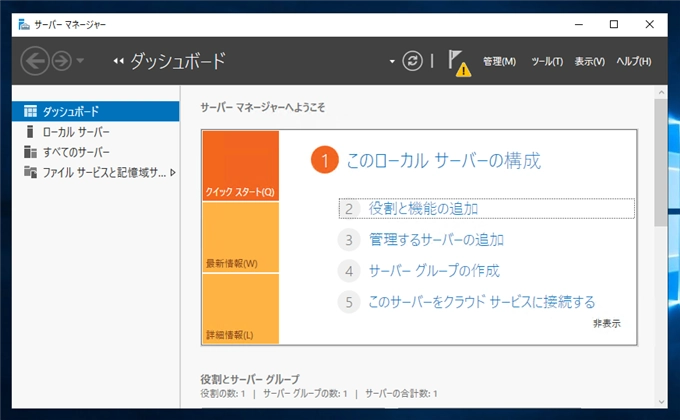This screenshot has width=680, height=420.
Task: Click このサーバーをクラウド サービスに接続する link
Action: pyautogui.click(x=482, y=302)
